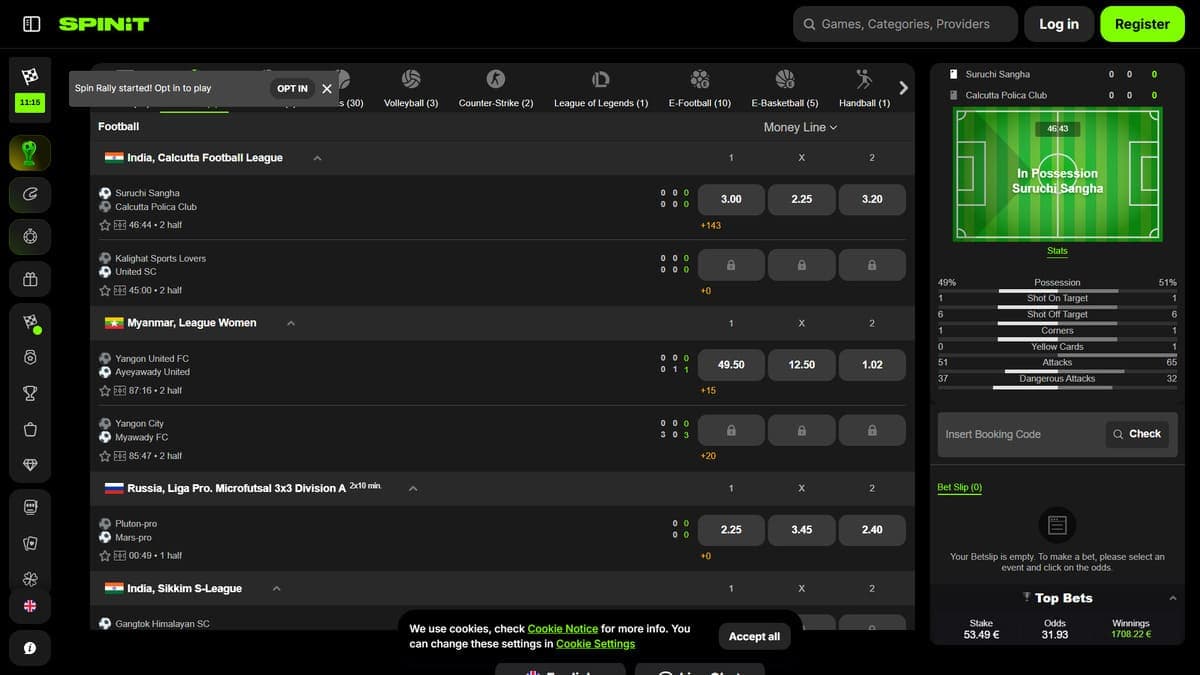
Task: Open the Cookie Settings link
Action: click(x=595, y=644)
